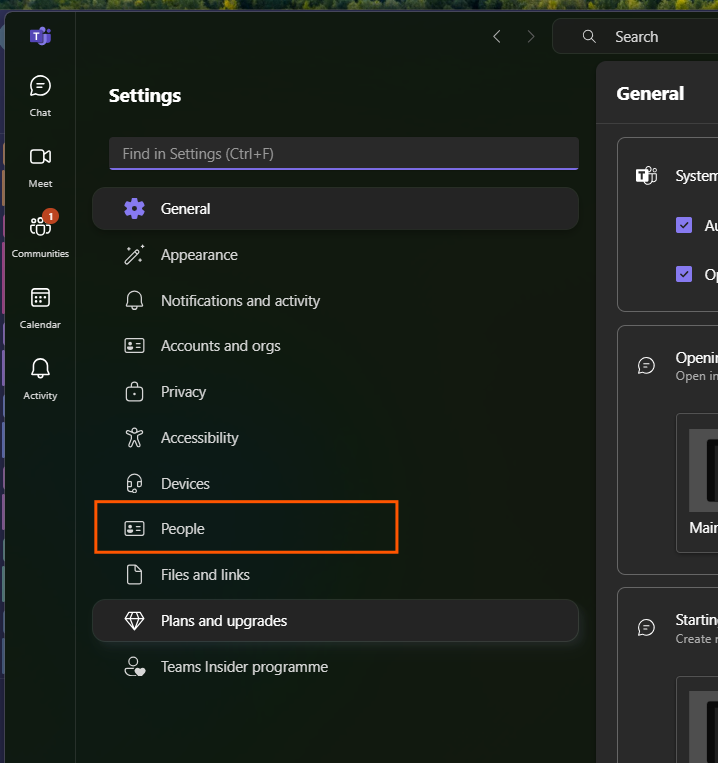Image resolution: width=718 pixels, height=763 pixels.
Task: Click the Settings heading text
Action: point(145,96)
